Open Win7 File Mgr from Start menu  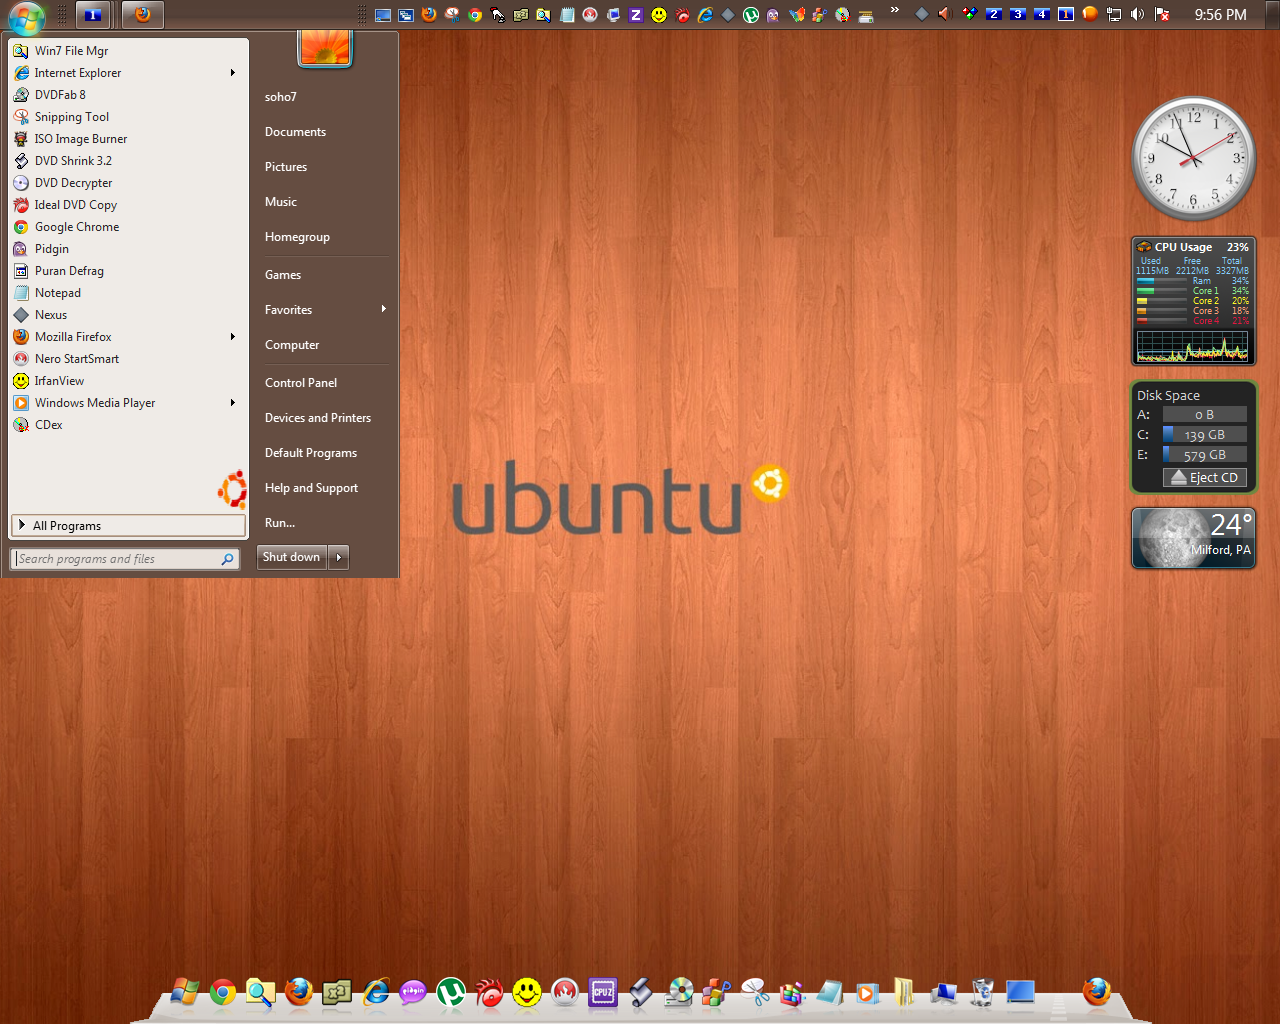[x=128, y=51]
